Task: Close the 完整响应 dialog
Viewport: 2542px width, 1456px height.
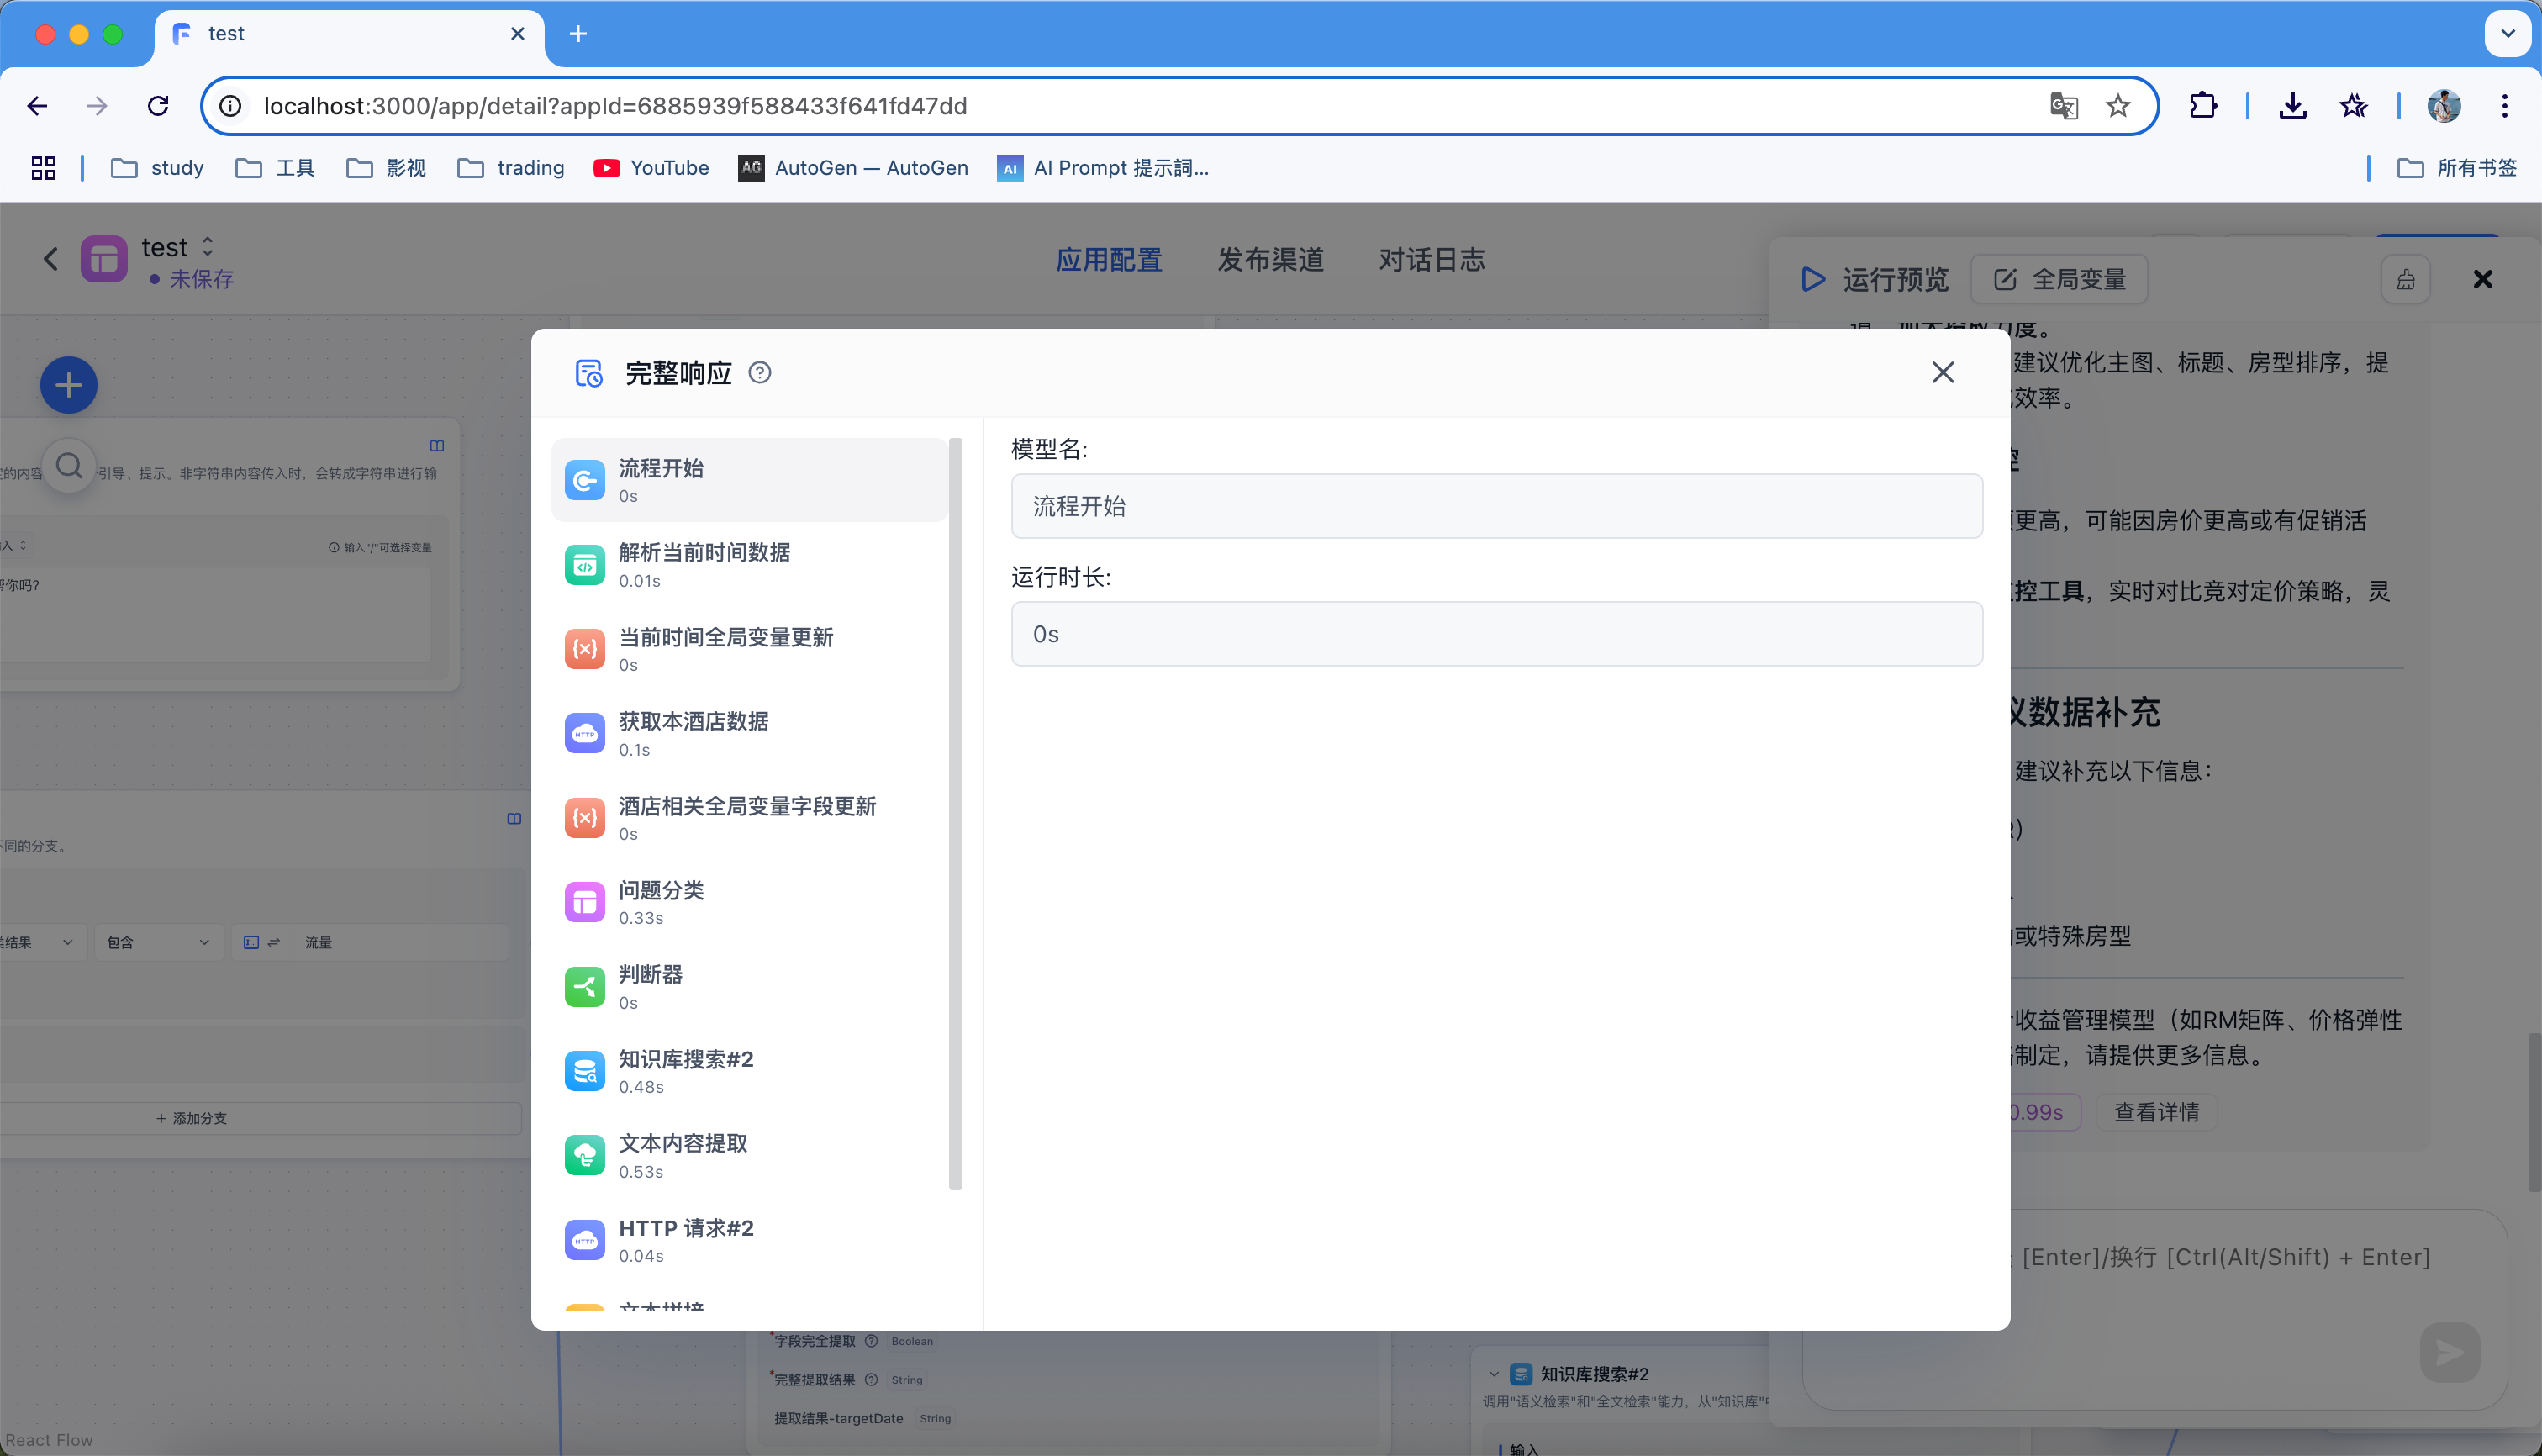Action: pos(1942,373)
